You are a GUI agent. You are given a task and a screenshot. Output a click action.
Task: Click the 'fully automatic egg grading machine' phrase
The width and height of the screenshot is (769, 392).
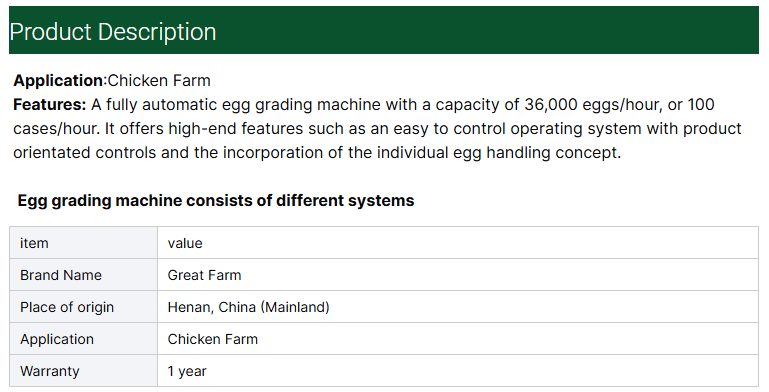tap(243, 105)
